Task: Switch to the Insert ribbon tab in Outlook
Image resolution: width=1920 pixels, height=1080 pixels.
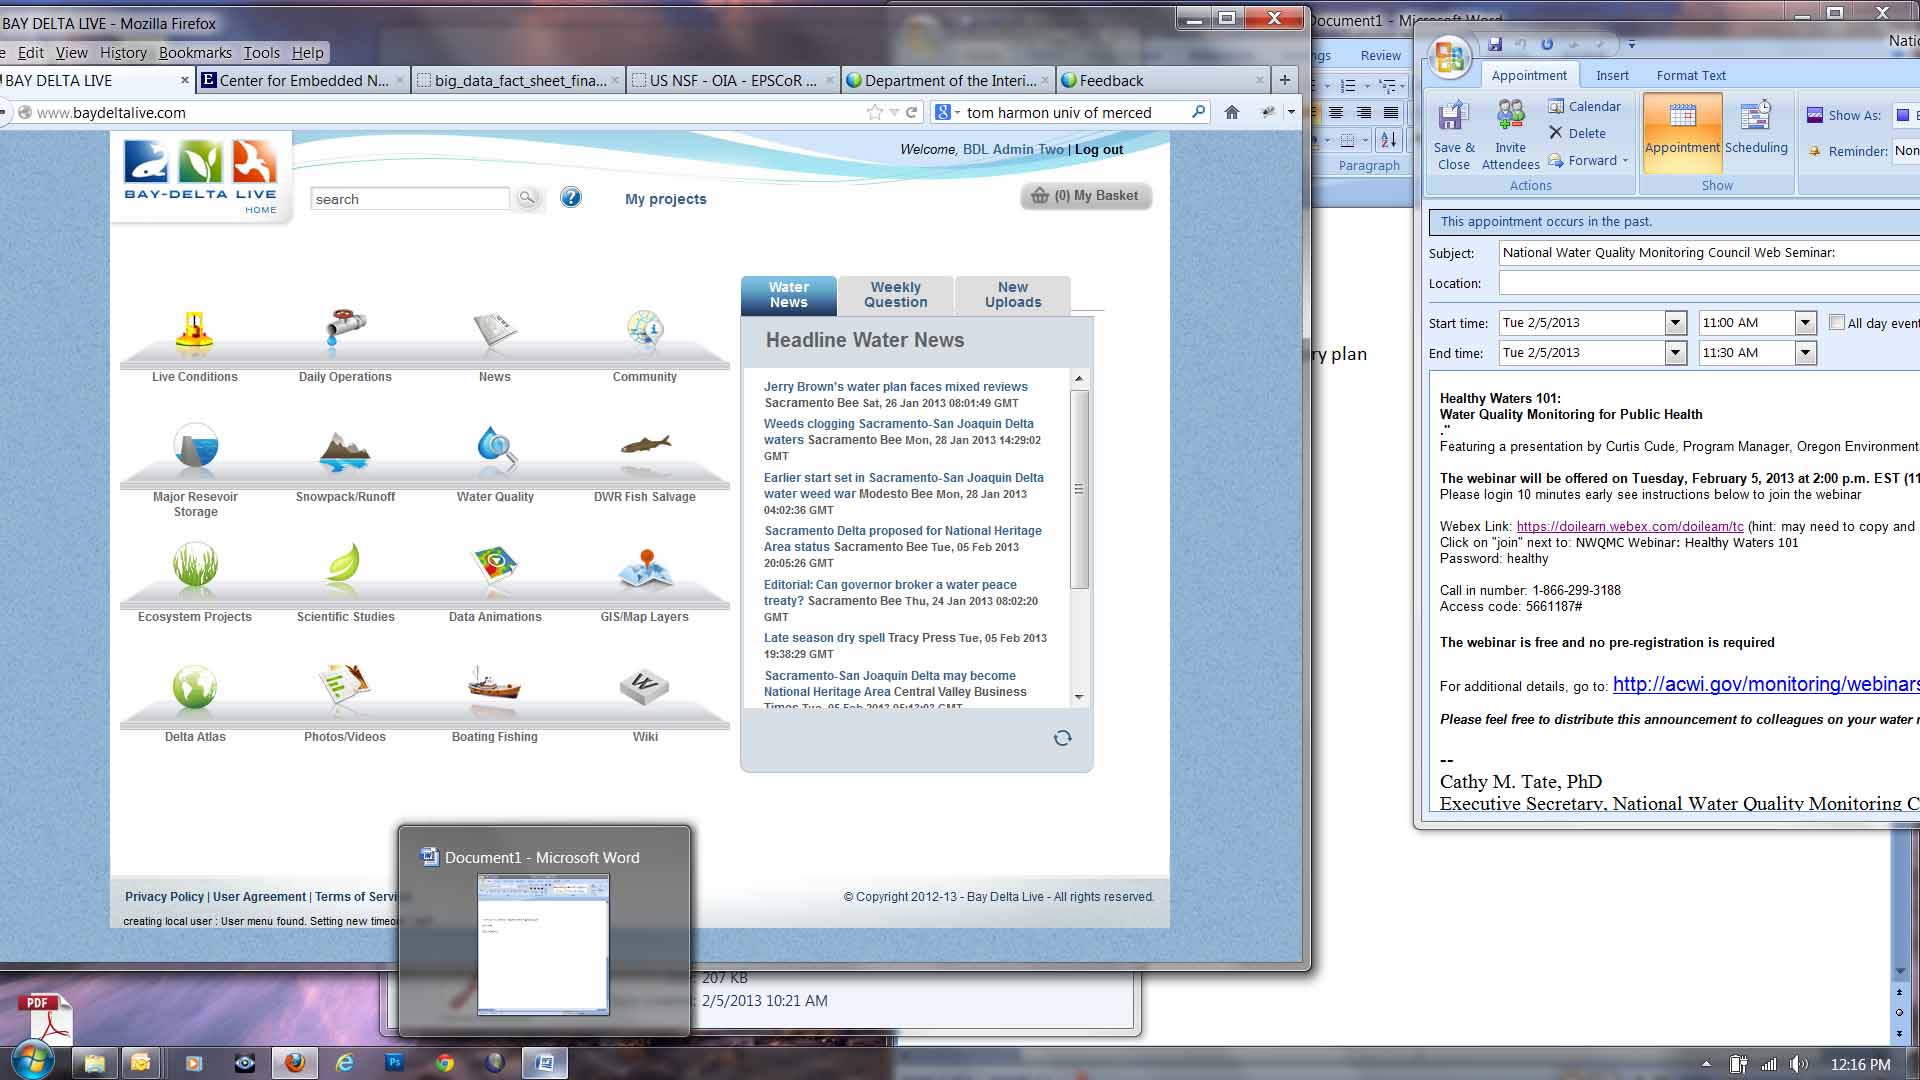Action: 1611,75
